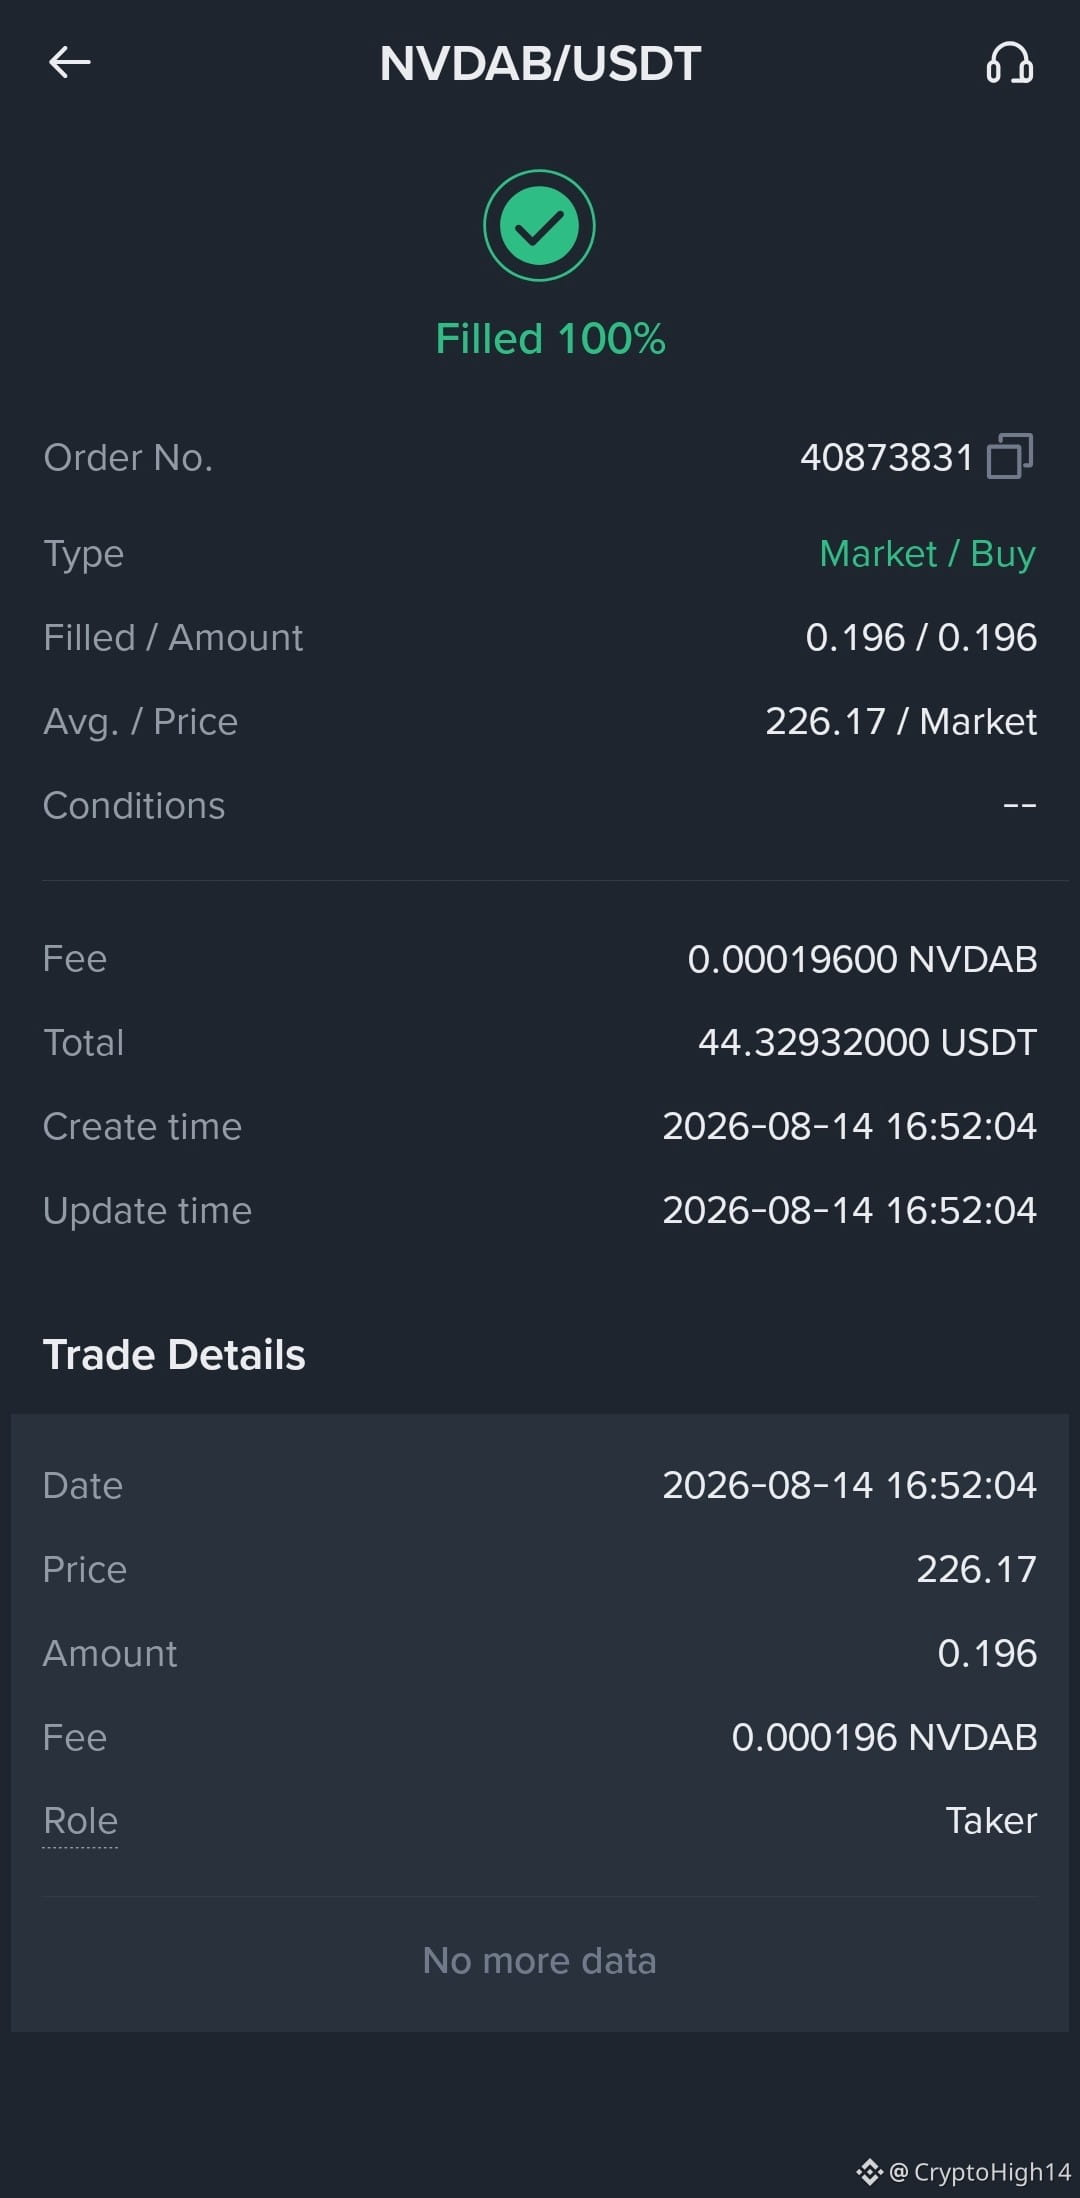1080x2198 pixels.
Task: Tap the Filled 100% status text
Action: (550, 339)
